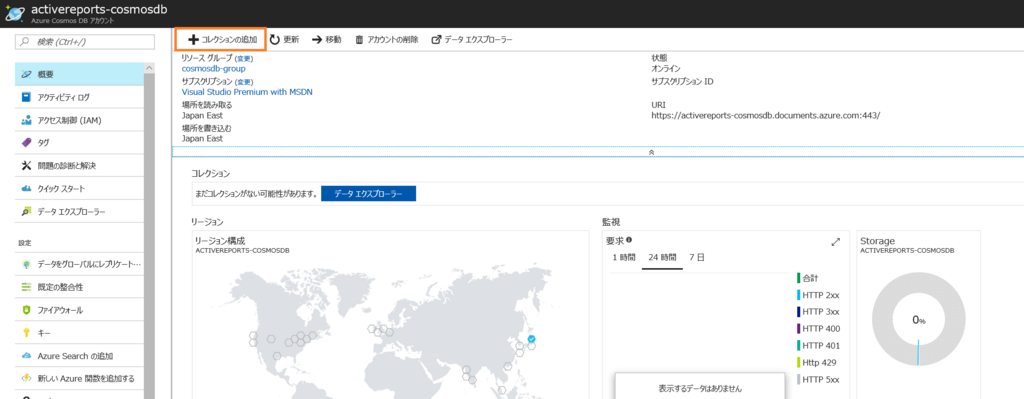Click the ファイアウォール shield icon

click(26, 310)
